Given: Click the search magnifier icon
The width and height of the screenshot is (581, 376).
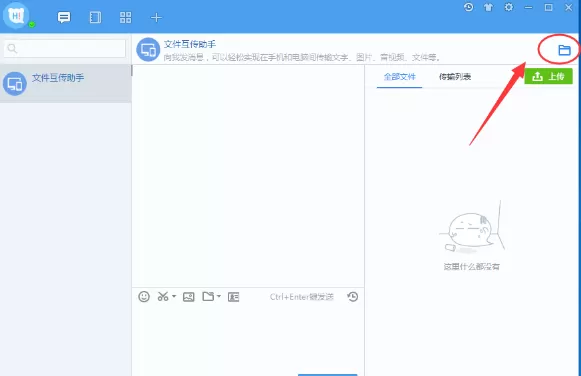Looking at the screenshot, I should 12,49.
